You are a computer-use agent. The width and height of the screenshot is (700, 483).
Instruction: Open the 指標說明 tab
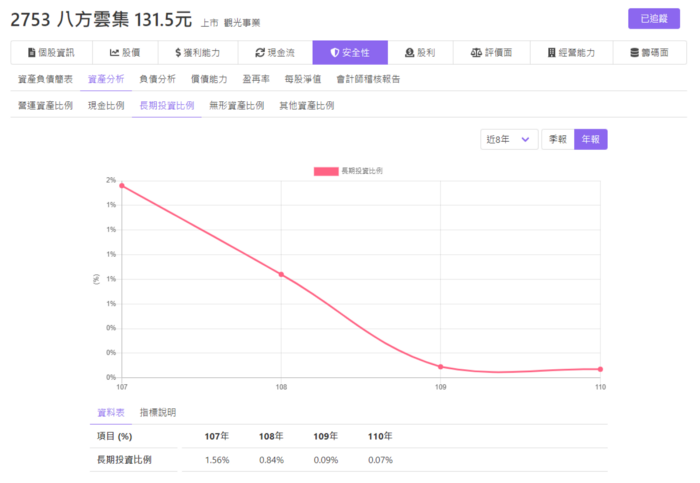click(158, 412)
